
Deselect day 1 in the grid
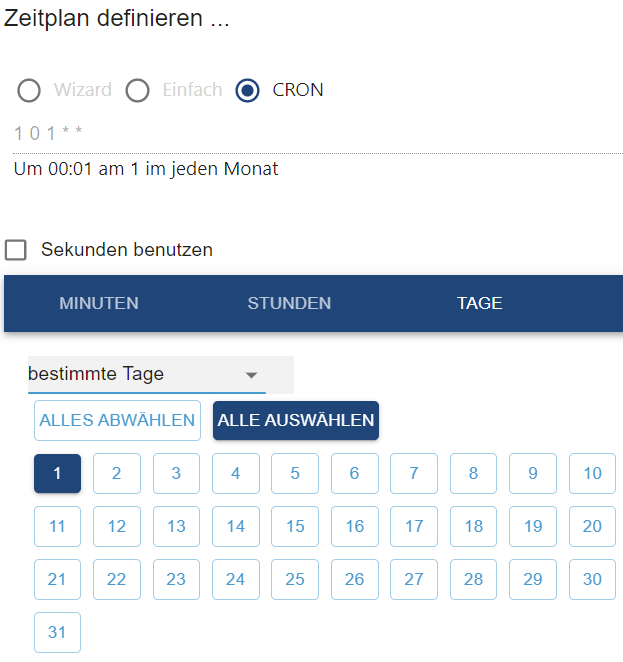point(57,473)
